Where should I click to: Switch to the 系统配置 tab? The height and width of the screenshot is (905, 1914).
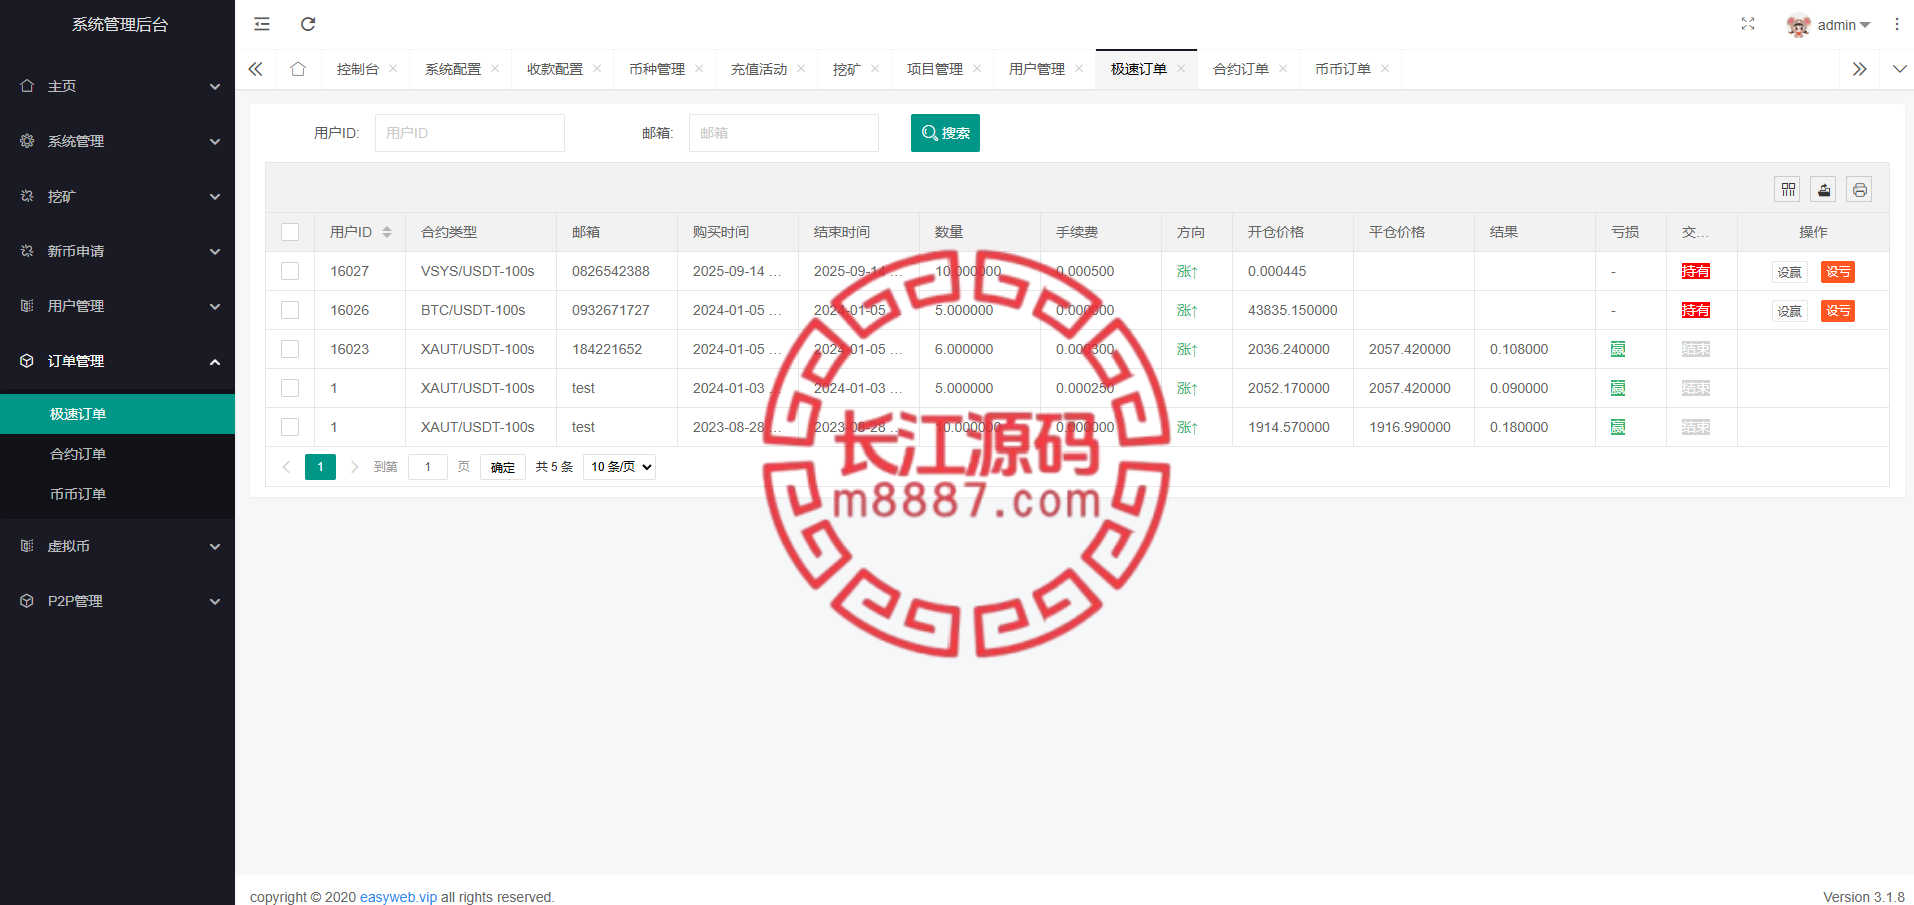[x=453, y=69]
